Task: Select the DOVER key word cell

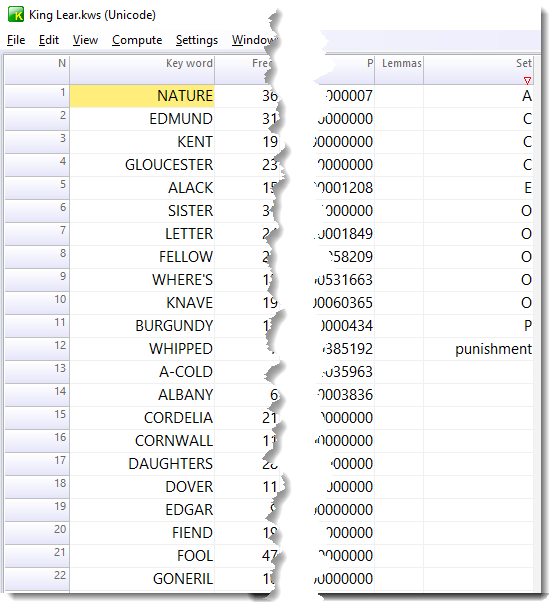Action: (142, 487)
